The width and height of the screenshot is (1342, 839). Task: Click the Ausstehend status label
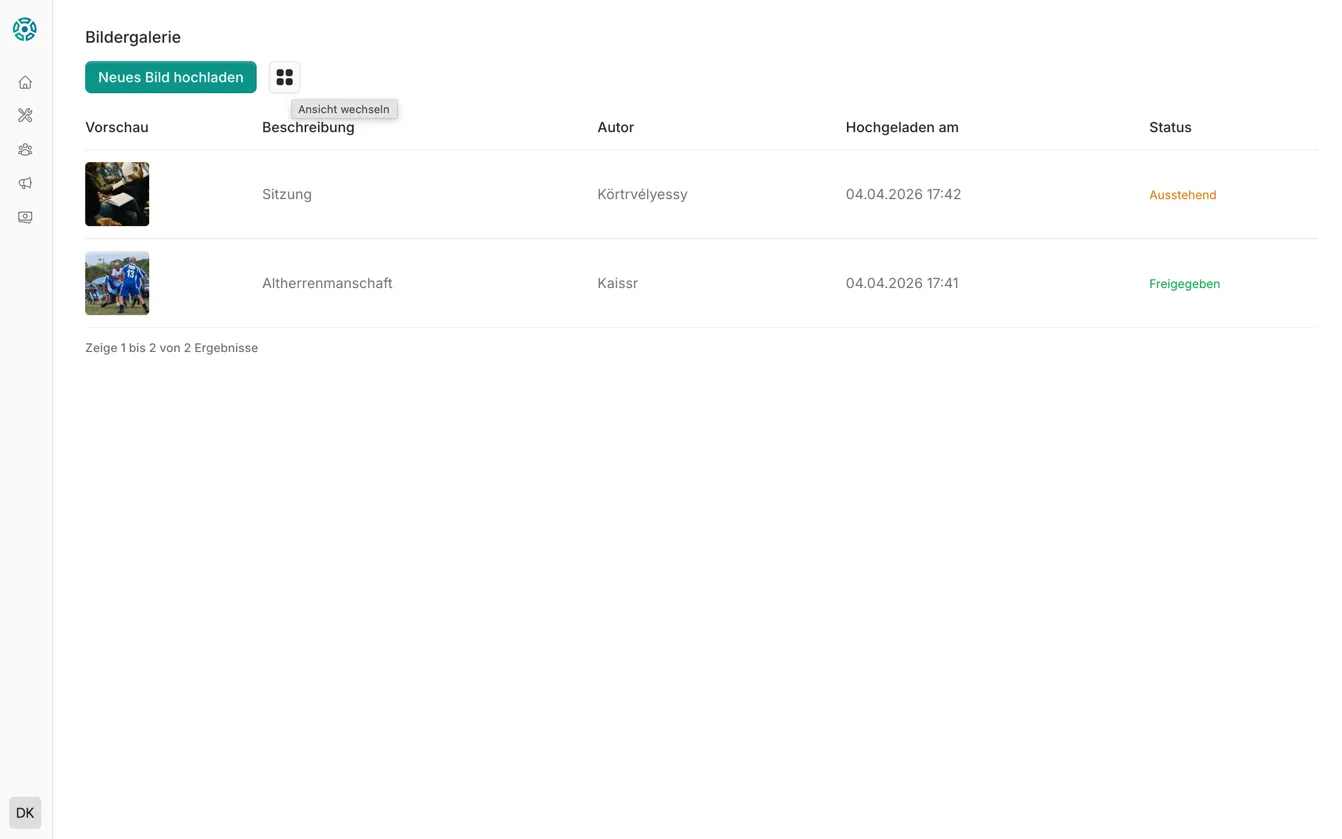[1182, 195]
